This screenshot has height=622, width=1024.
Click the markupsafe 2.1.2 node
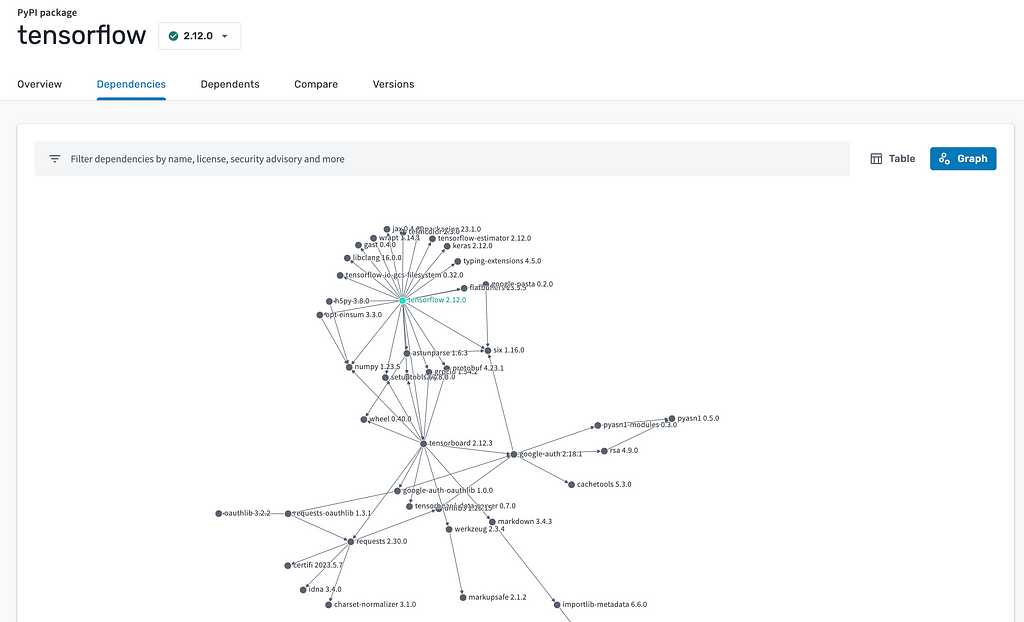(462, 598)
